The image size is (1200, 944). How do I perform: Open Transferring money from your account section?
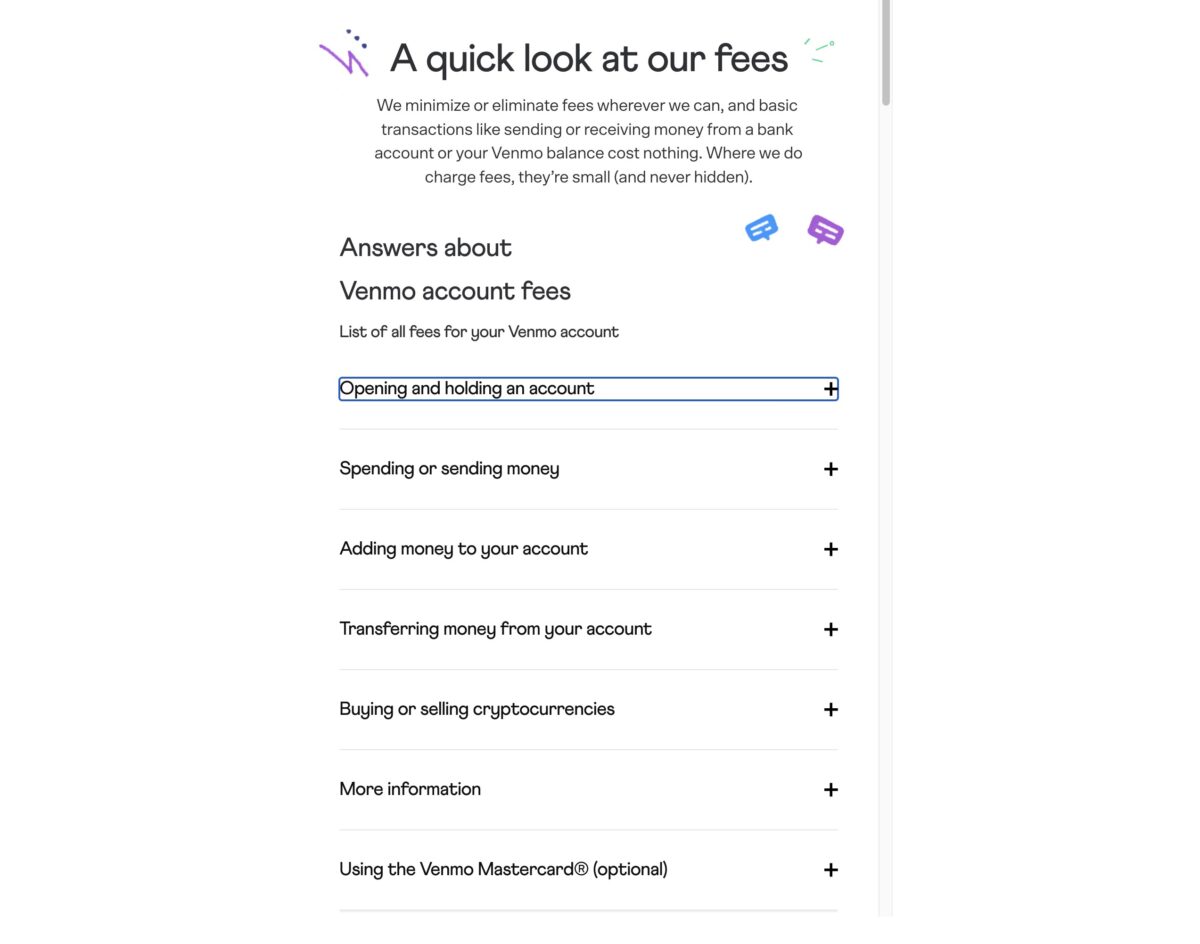pos(588,629)
